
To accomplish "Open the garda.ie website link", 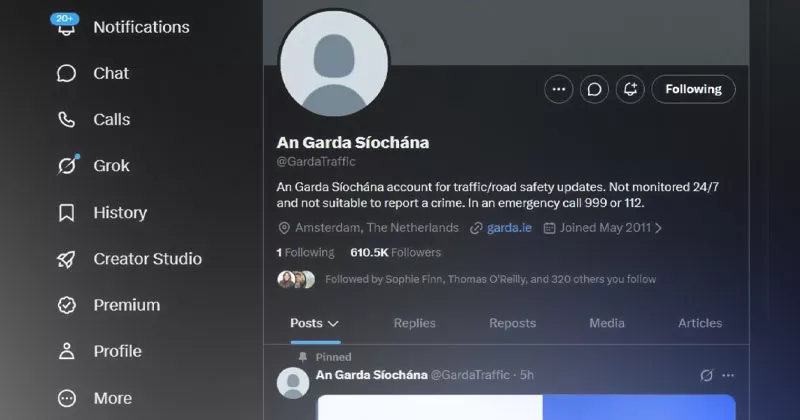I will click(x=509, y=228).
